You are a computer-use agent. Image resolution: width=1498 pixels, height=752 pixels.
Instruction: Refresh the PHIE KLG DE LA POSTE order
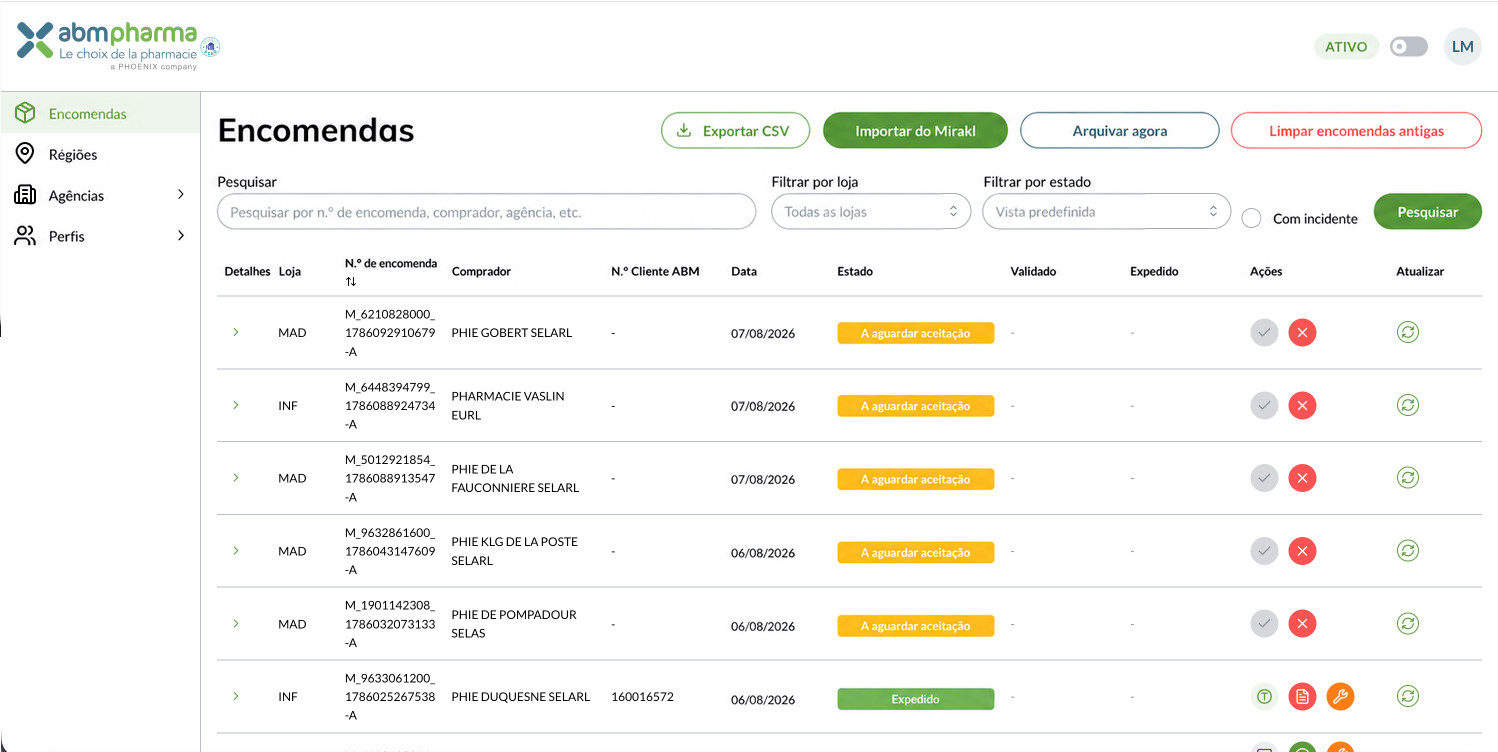pos(1408,551)
